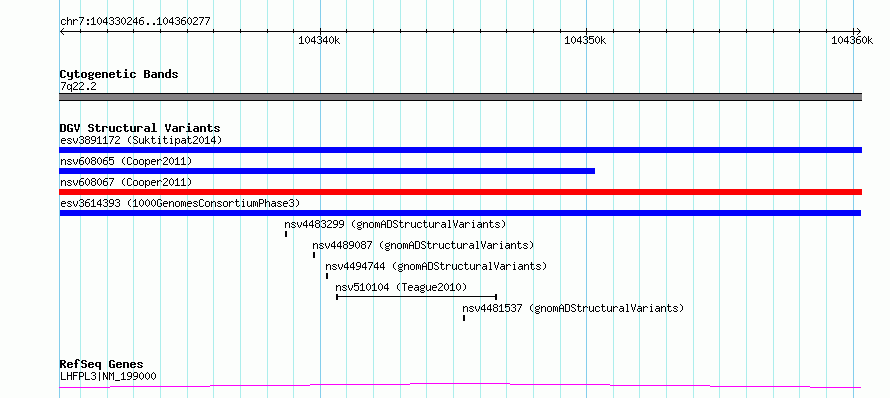Click the LHFPL3|NM_199000 gene label
Image resolution: width=890 pixels, height=398 pixels.
tap(108, 376)
